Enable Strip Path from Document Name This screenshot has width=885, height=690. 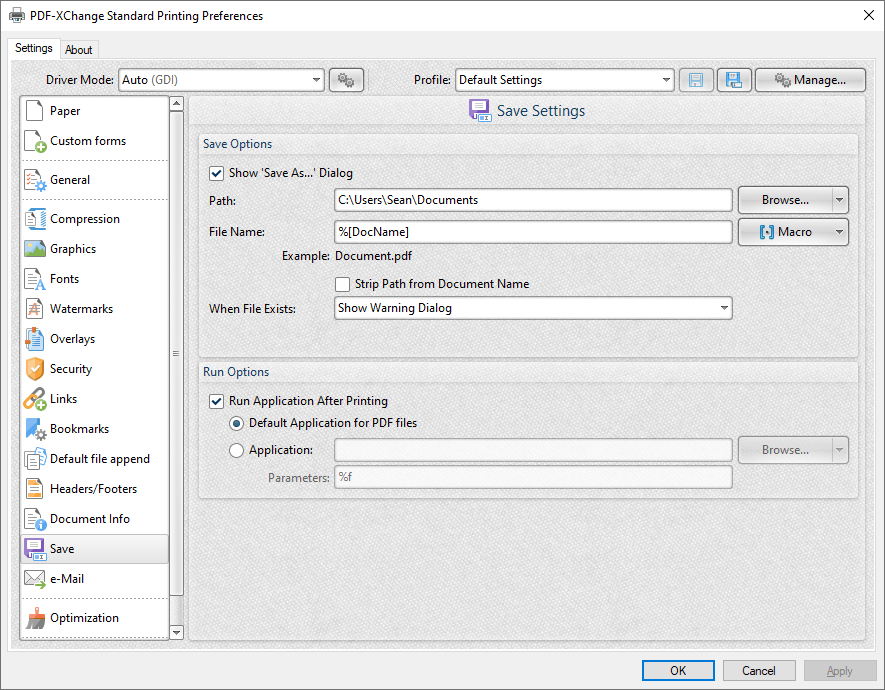pos(342,284)
